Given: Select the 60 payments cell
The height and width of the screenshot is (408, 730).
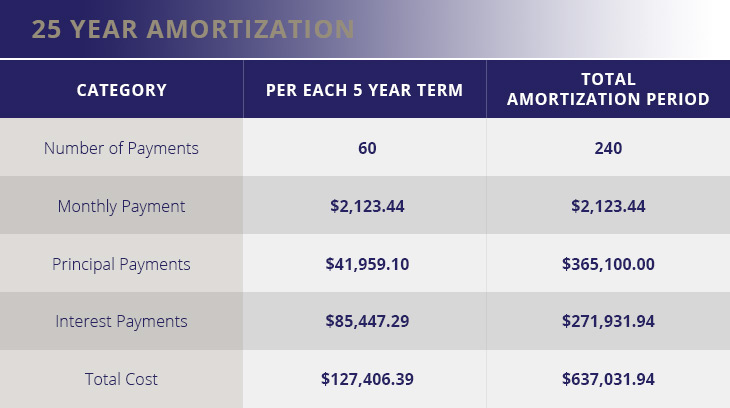Looking at the screenshot, I should [x=367, y=148].
